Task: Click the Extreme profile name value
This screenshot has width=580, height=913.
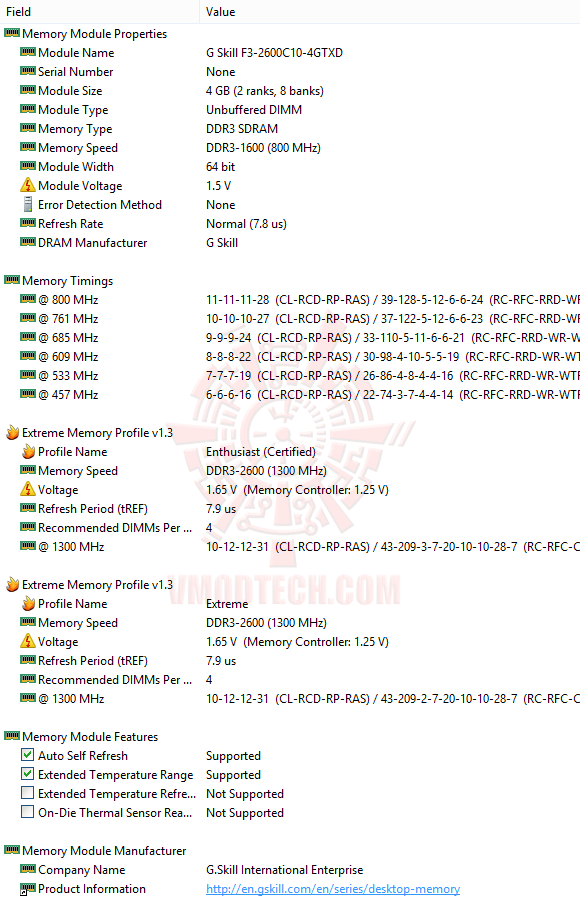Action: tap(227, 604)
